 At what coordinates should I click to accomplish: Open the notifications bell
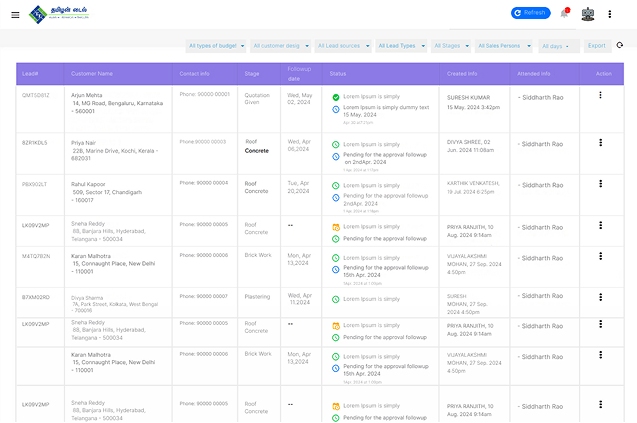(564, 13)
